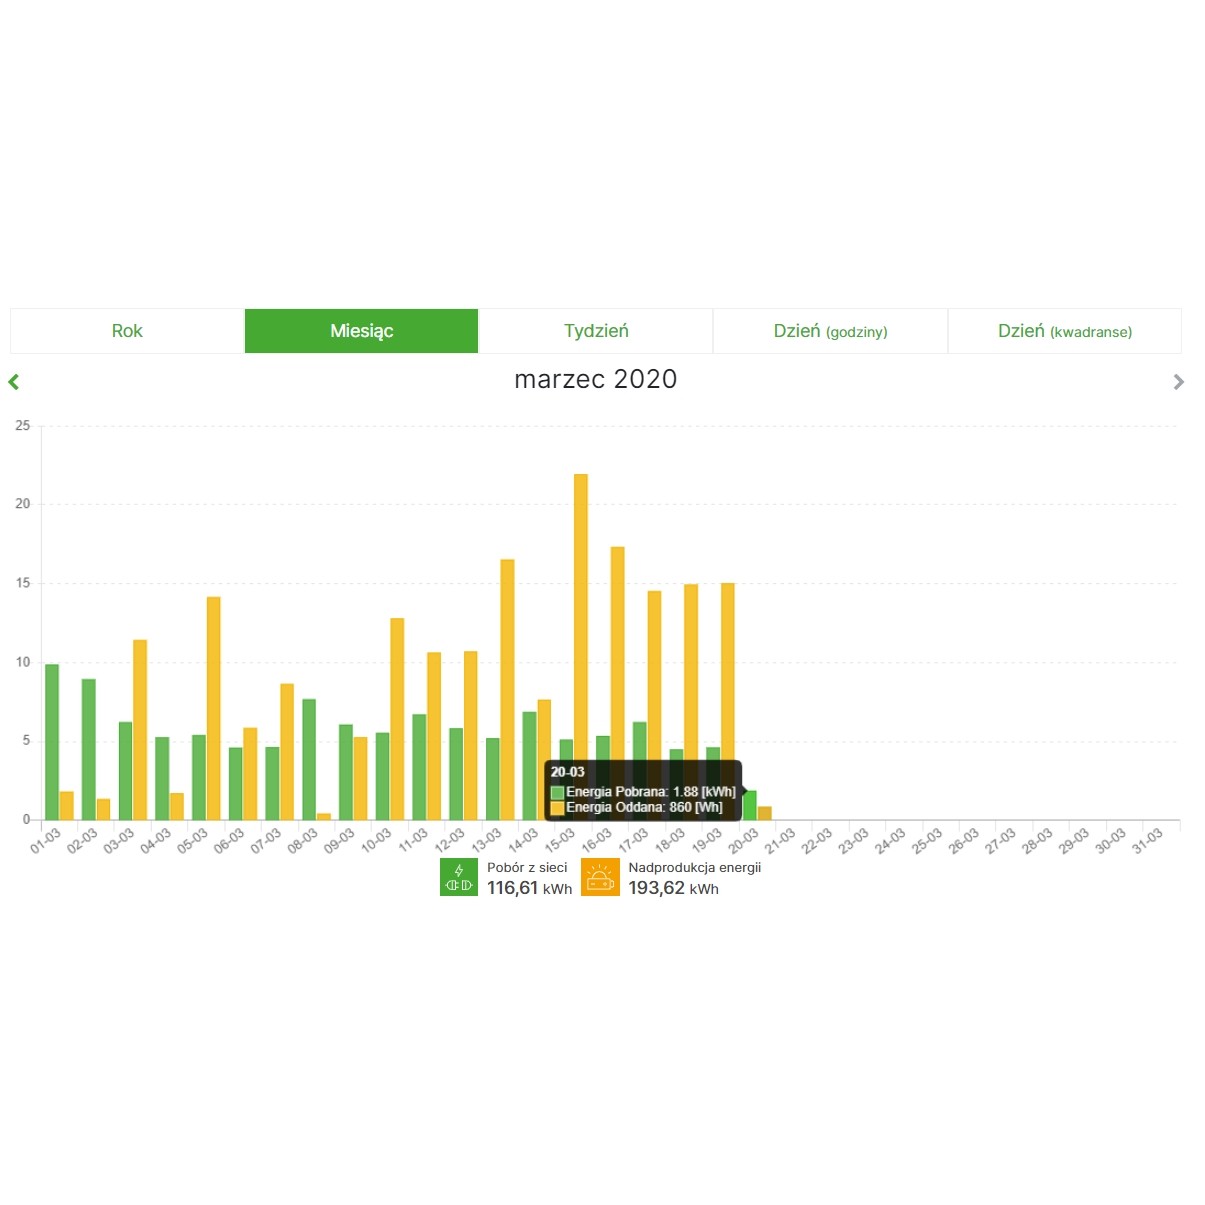Click the yellow bar for 18-03
This screenshot has width=1205, height=1205.
691,672
